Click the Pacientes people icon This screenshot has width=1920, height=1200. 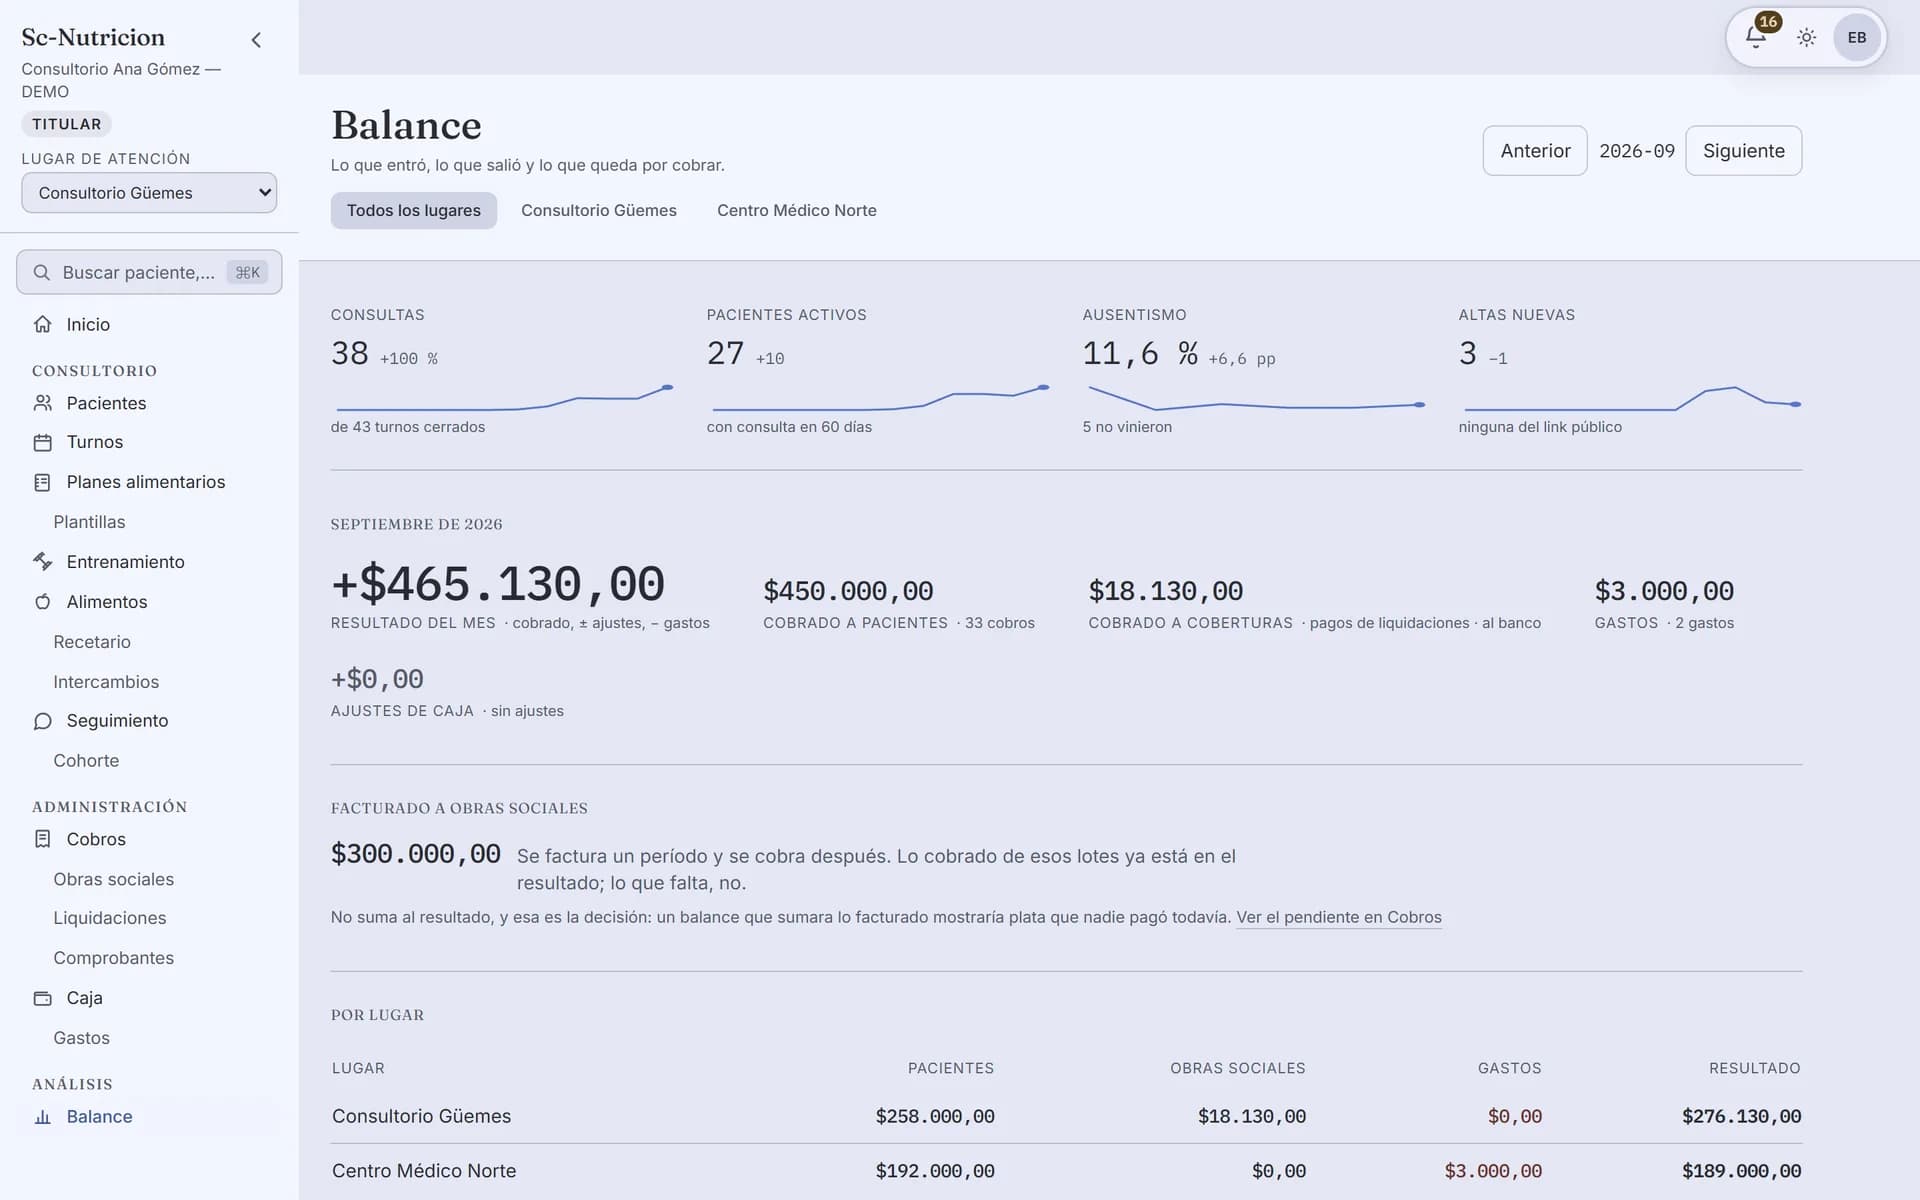42,403
